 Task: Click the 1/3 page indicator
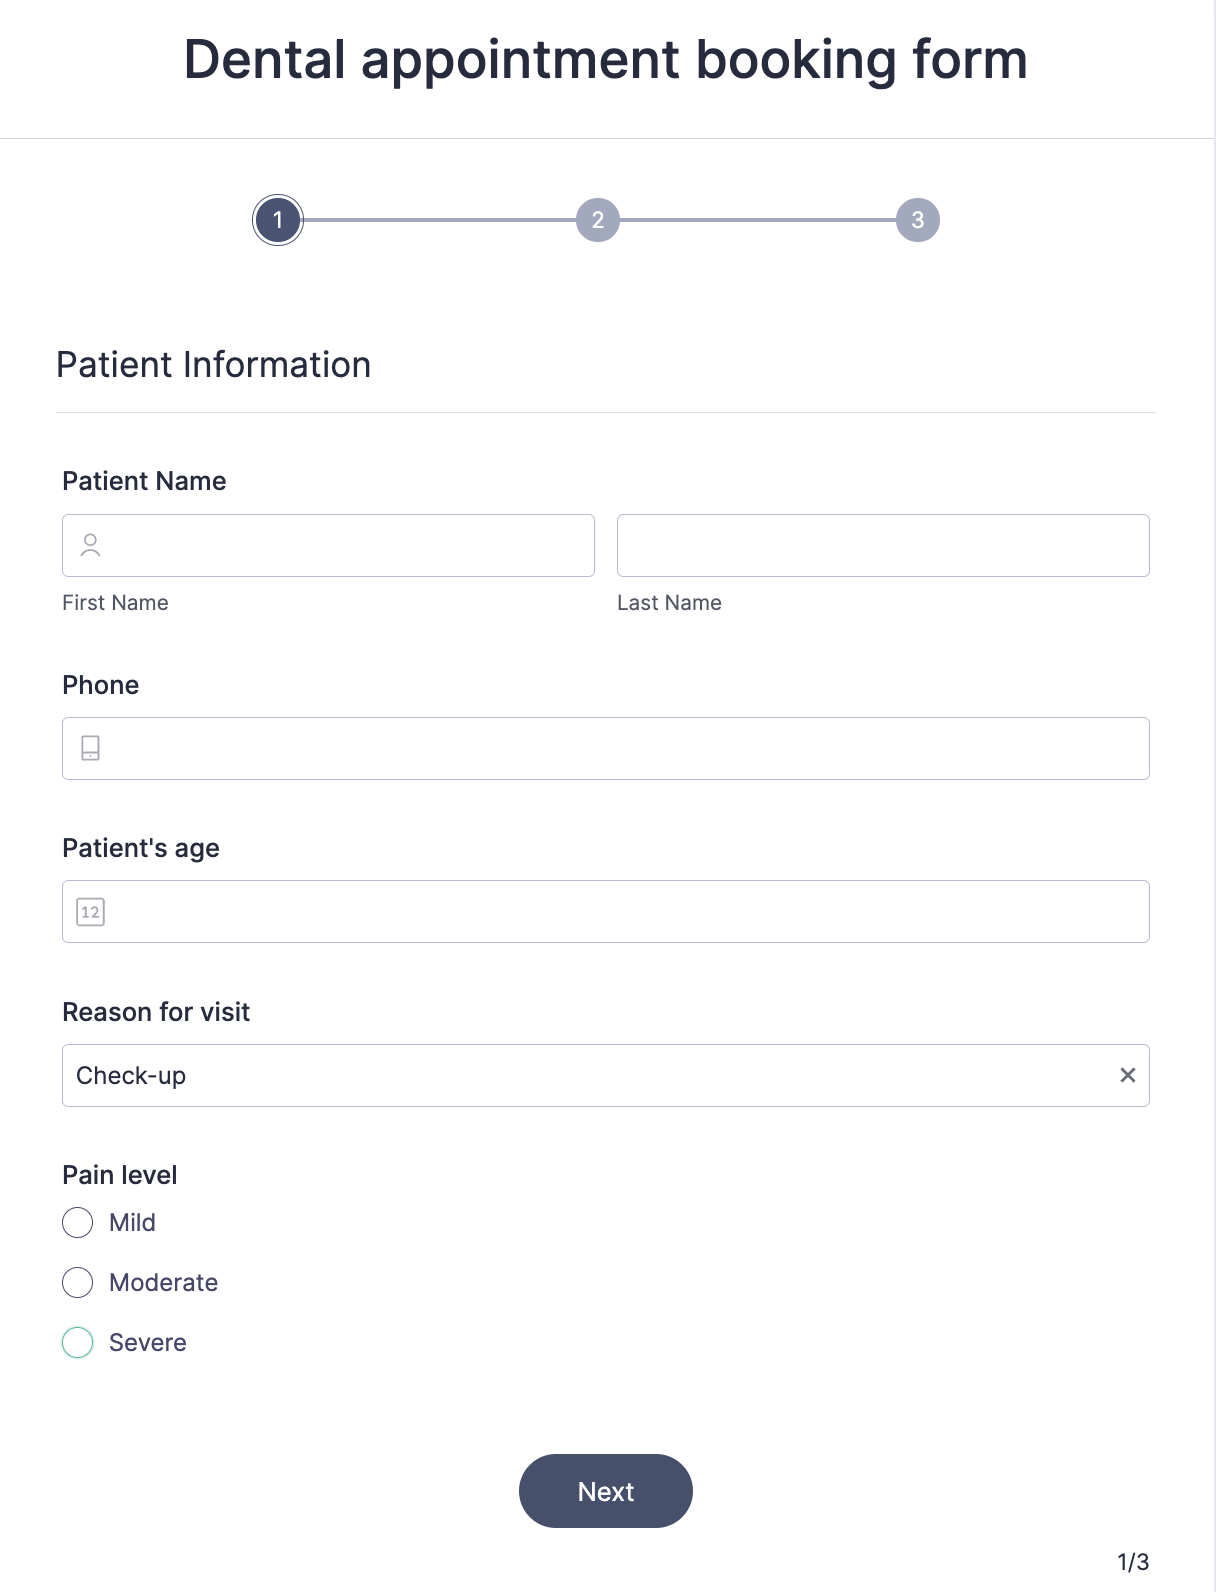pyautogui.click(x=1133, y=1562)
